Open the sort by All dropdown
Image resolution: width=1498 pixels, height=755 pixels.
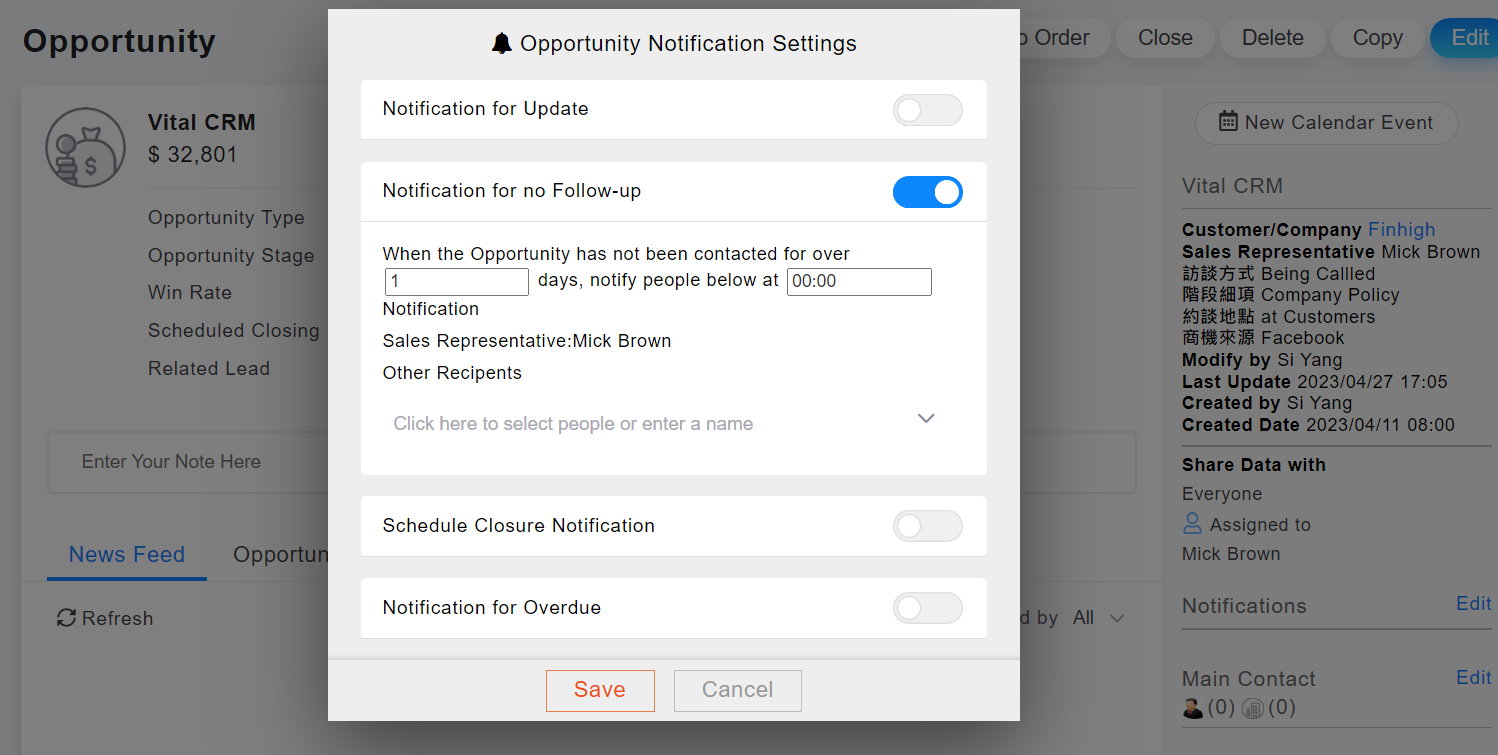pos(1098,618)
